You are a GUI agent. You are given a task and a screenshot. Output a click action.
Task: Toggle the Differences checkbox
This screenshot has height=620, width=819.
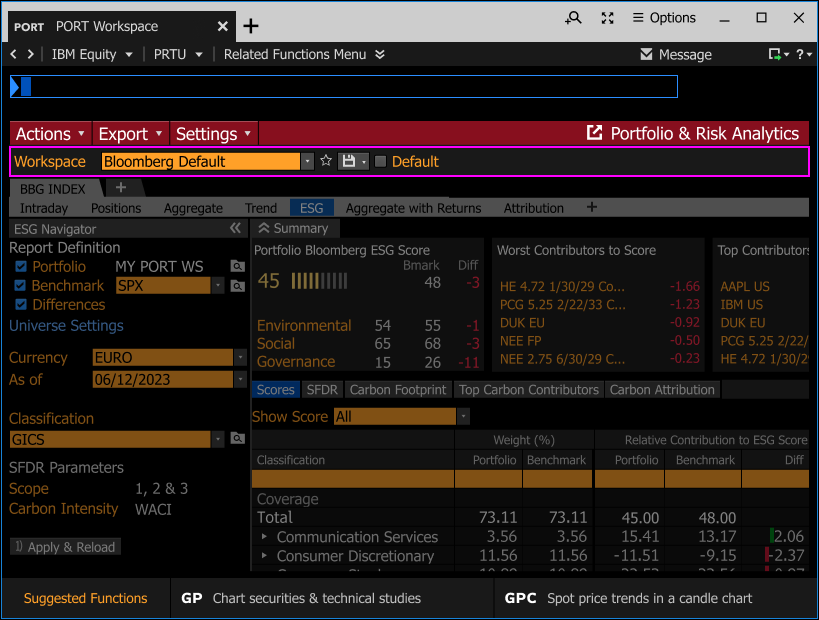click(x=21, y=305)
